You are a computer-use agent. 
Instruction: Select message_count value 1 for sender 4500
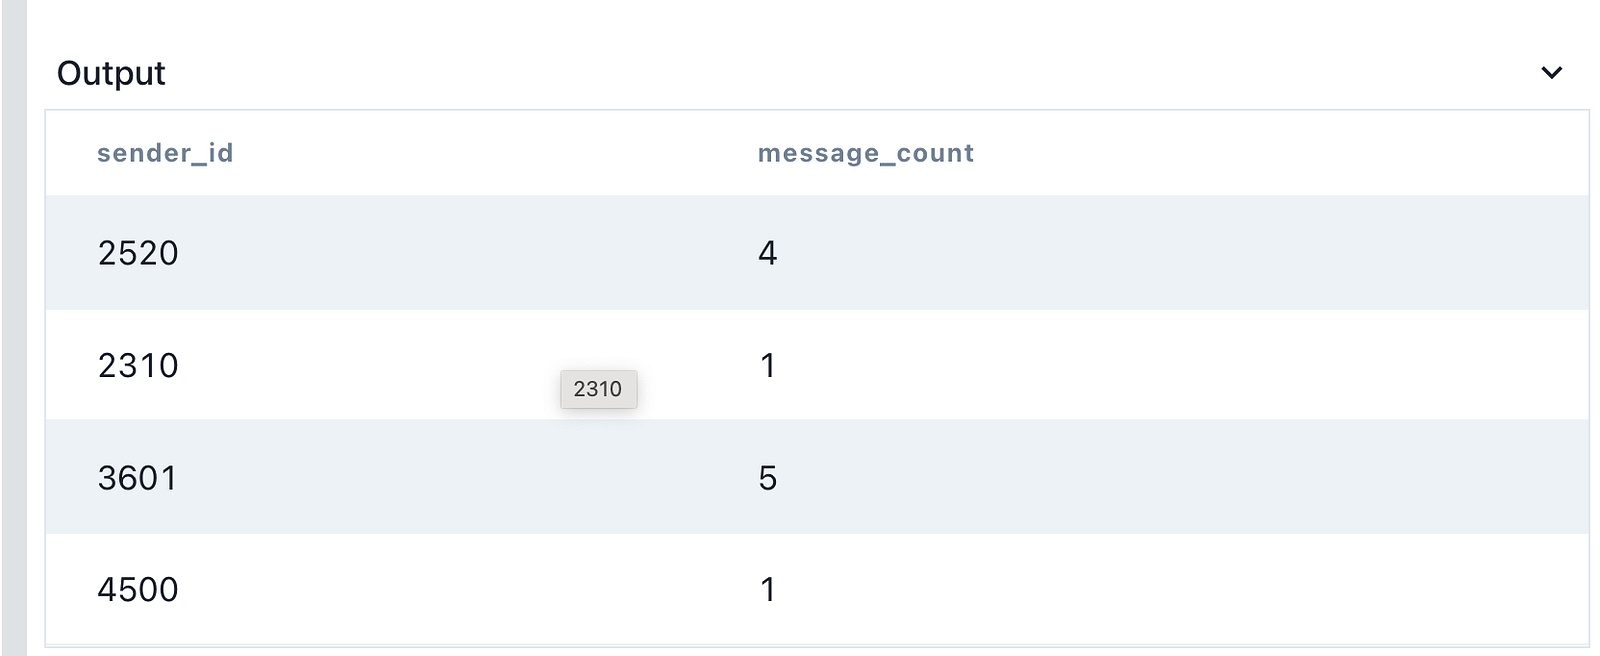tap(767, 590)
